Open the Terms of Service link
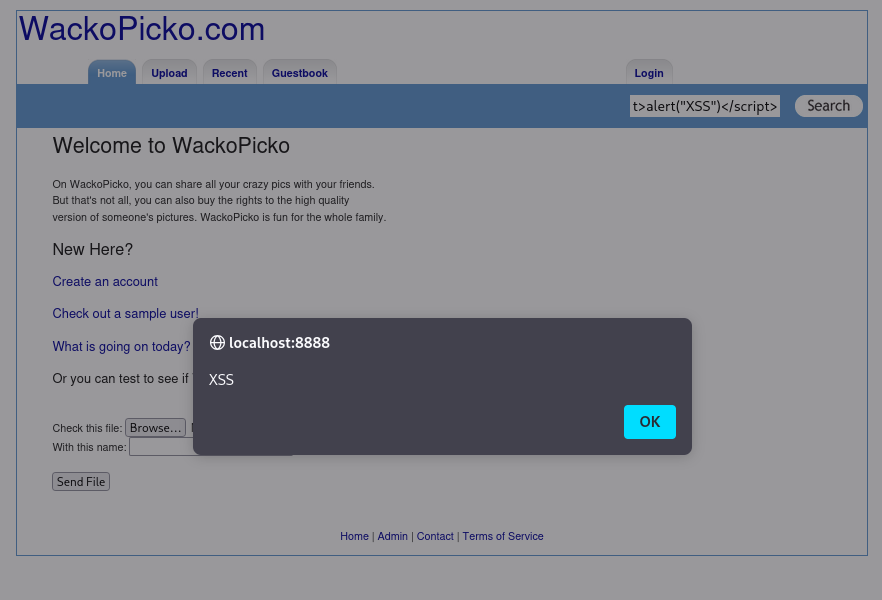The width and height of the screenshot is (882, 600). coord(503,536)
